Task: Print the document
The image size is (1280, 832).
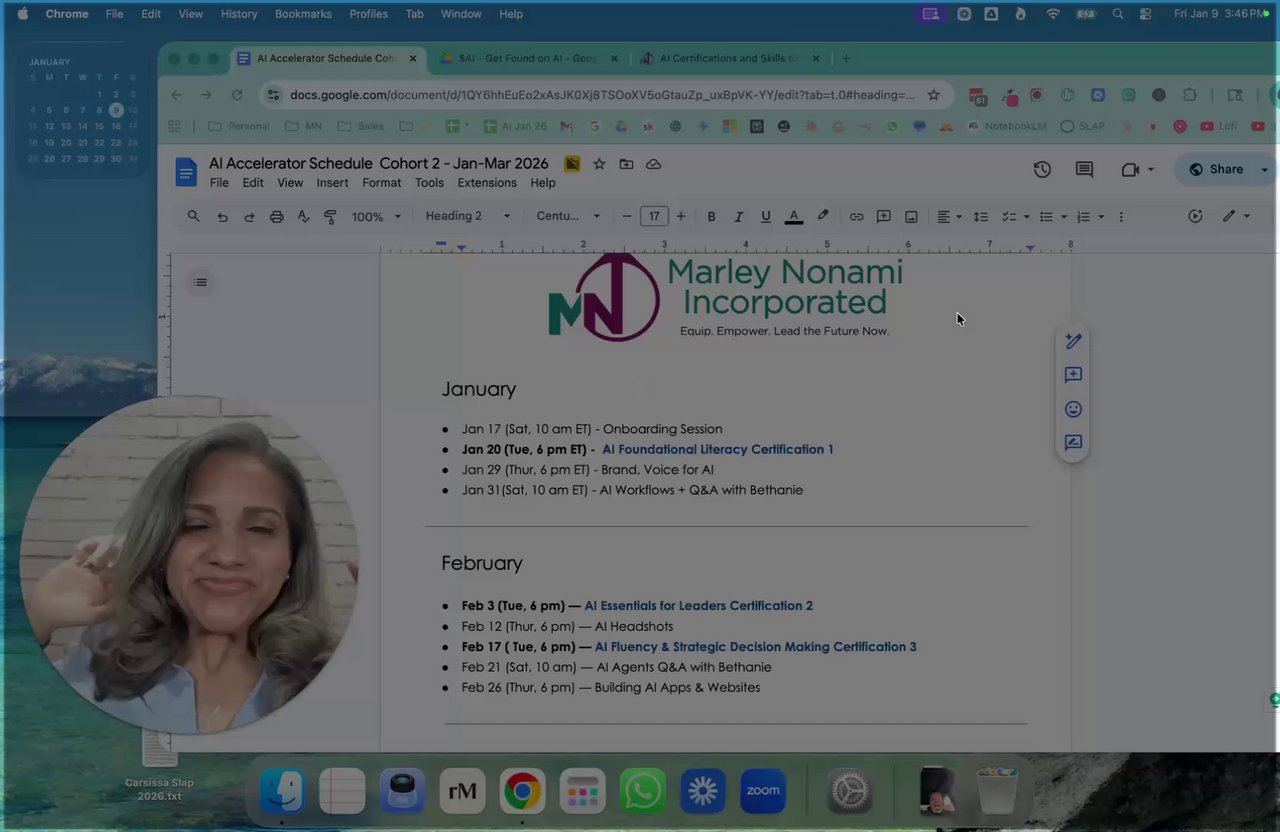Action: pos(276,216)
